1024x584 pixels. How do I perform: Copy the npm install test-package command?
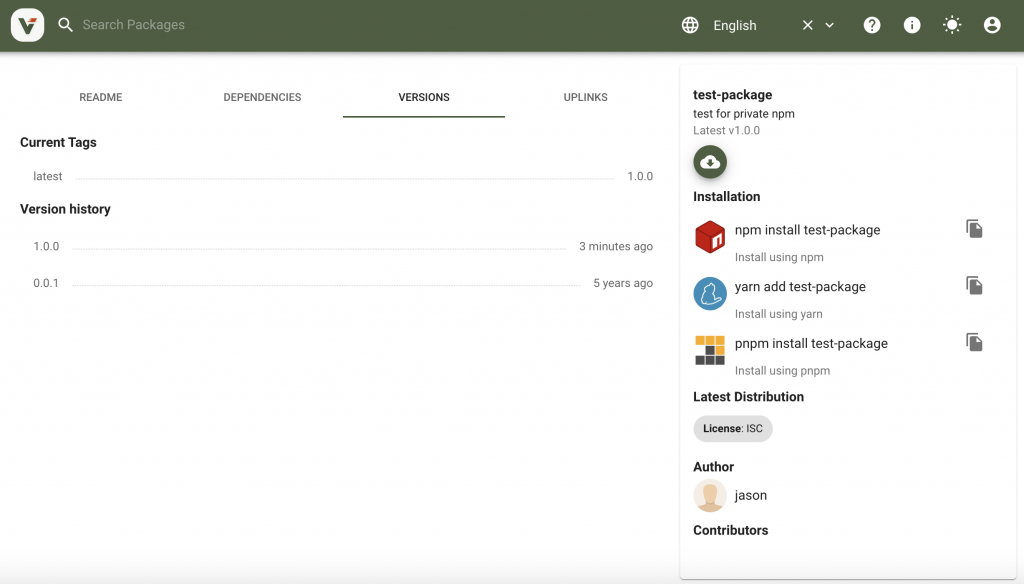(974, 229)
